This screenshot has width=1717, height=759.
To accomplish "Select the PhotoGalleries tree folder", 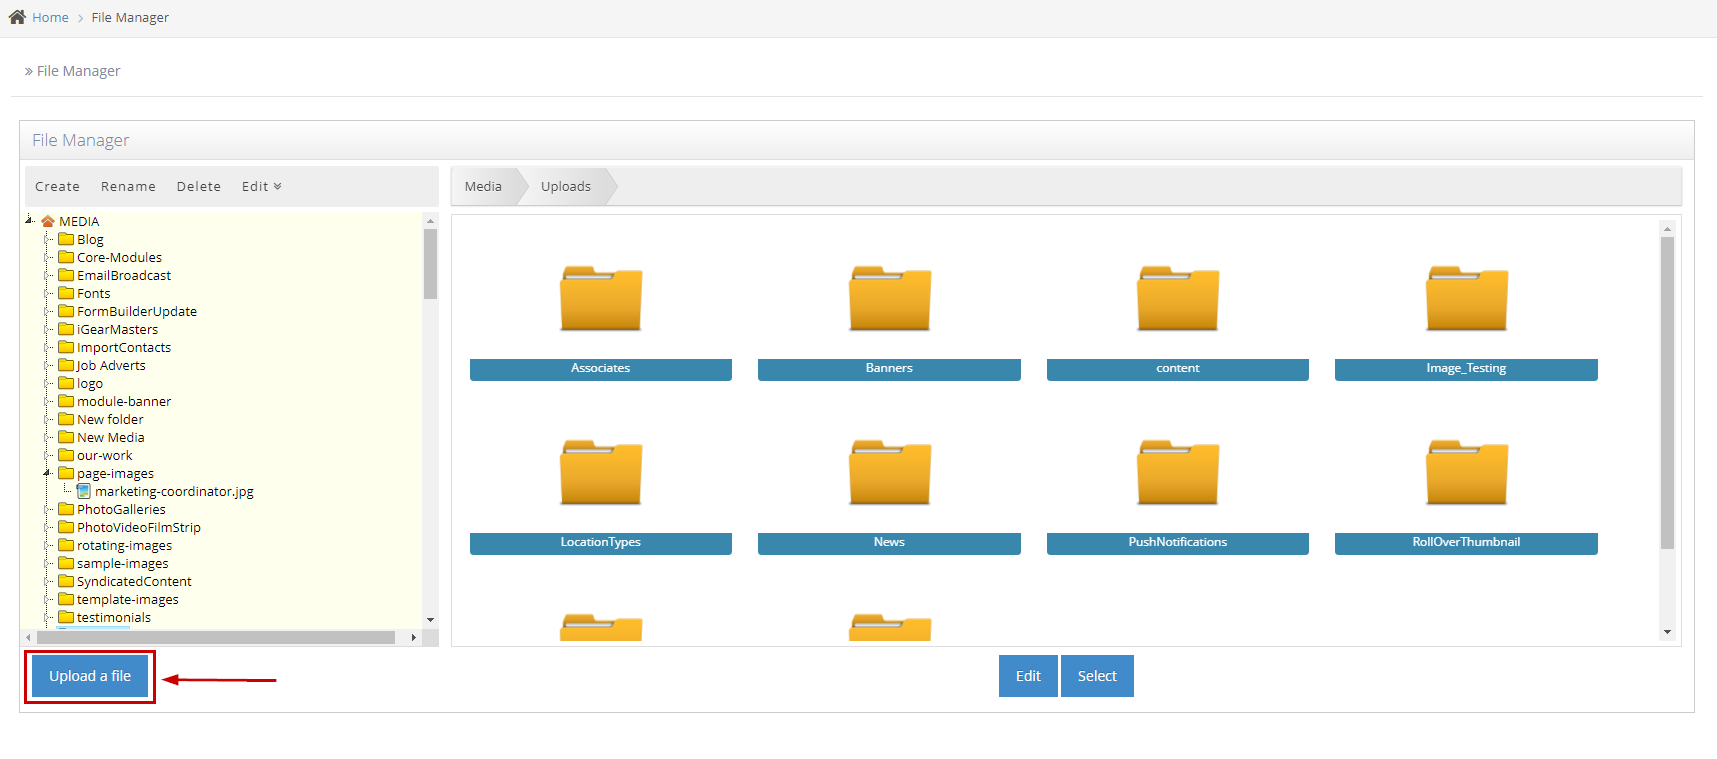I will click(x=121, y=509).
